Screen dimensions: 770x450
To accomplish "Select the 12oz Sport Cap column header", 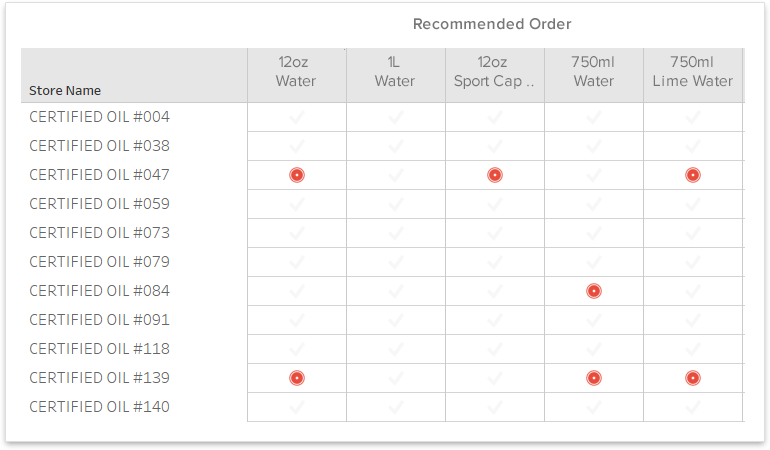I will coord(495,71).
